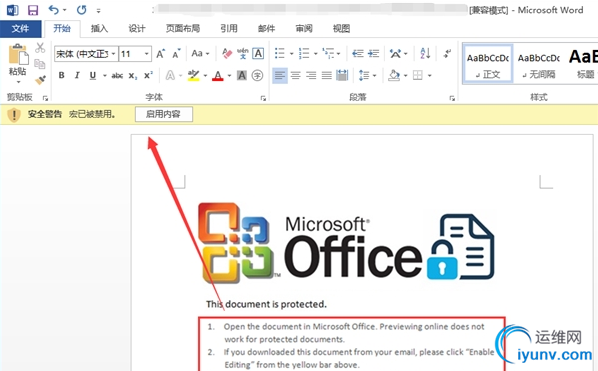Open the font color dropdown arrow
The width and height of the screenshot is (598, 371).
pos(229,75)
